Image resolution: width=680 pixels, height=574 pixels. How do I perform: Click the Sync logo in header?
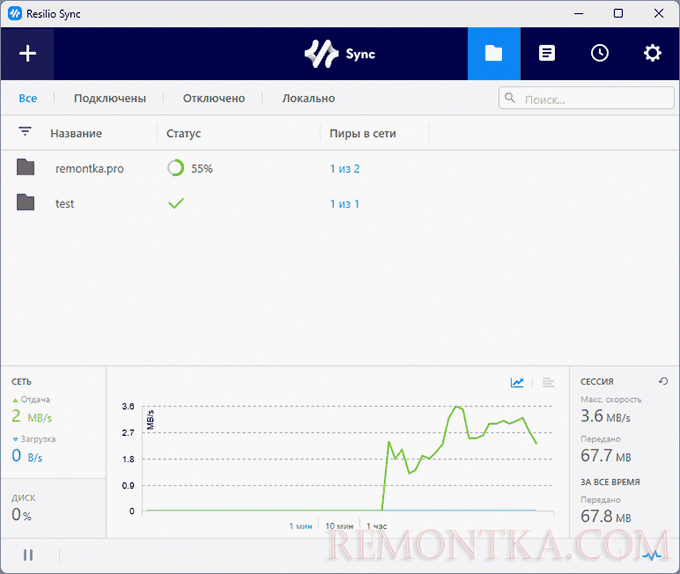coord(340,54)
